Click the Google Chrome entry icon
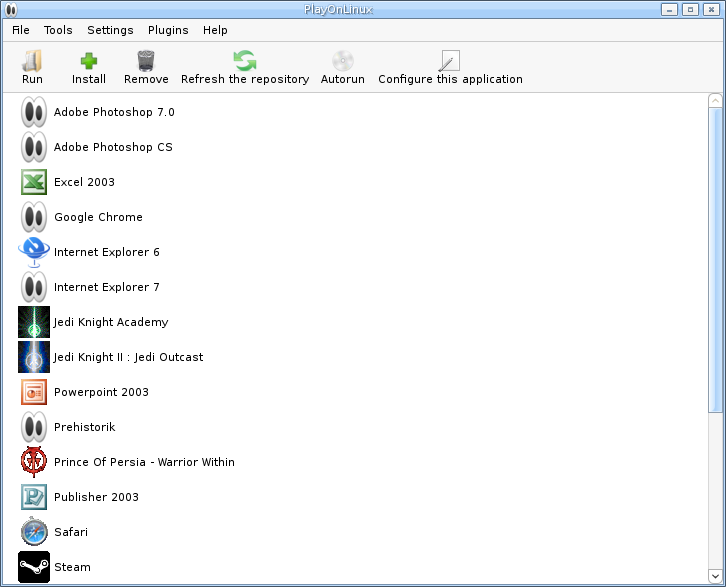The height and width of the screenshot is (587, 726). pyautogui.click(x=34, y=217)
